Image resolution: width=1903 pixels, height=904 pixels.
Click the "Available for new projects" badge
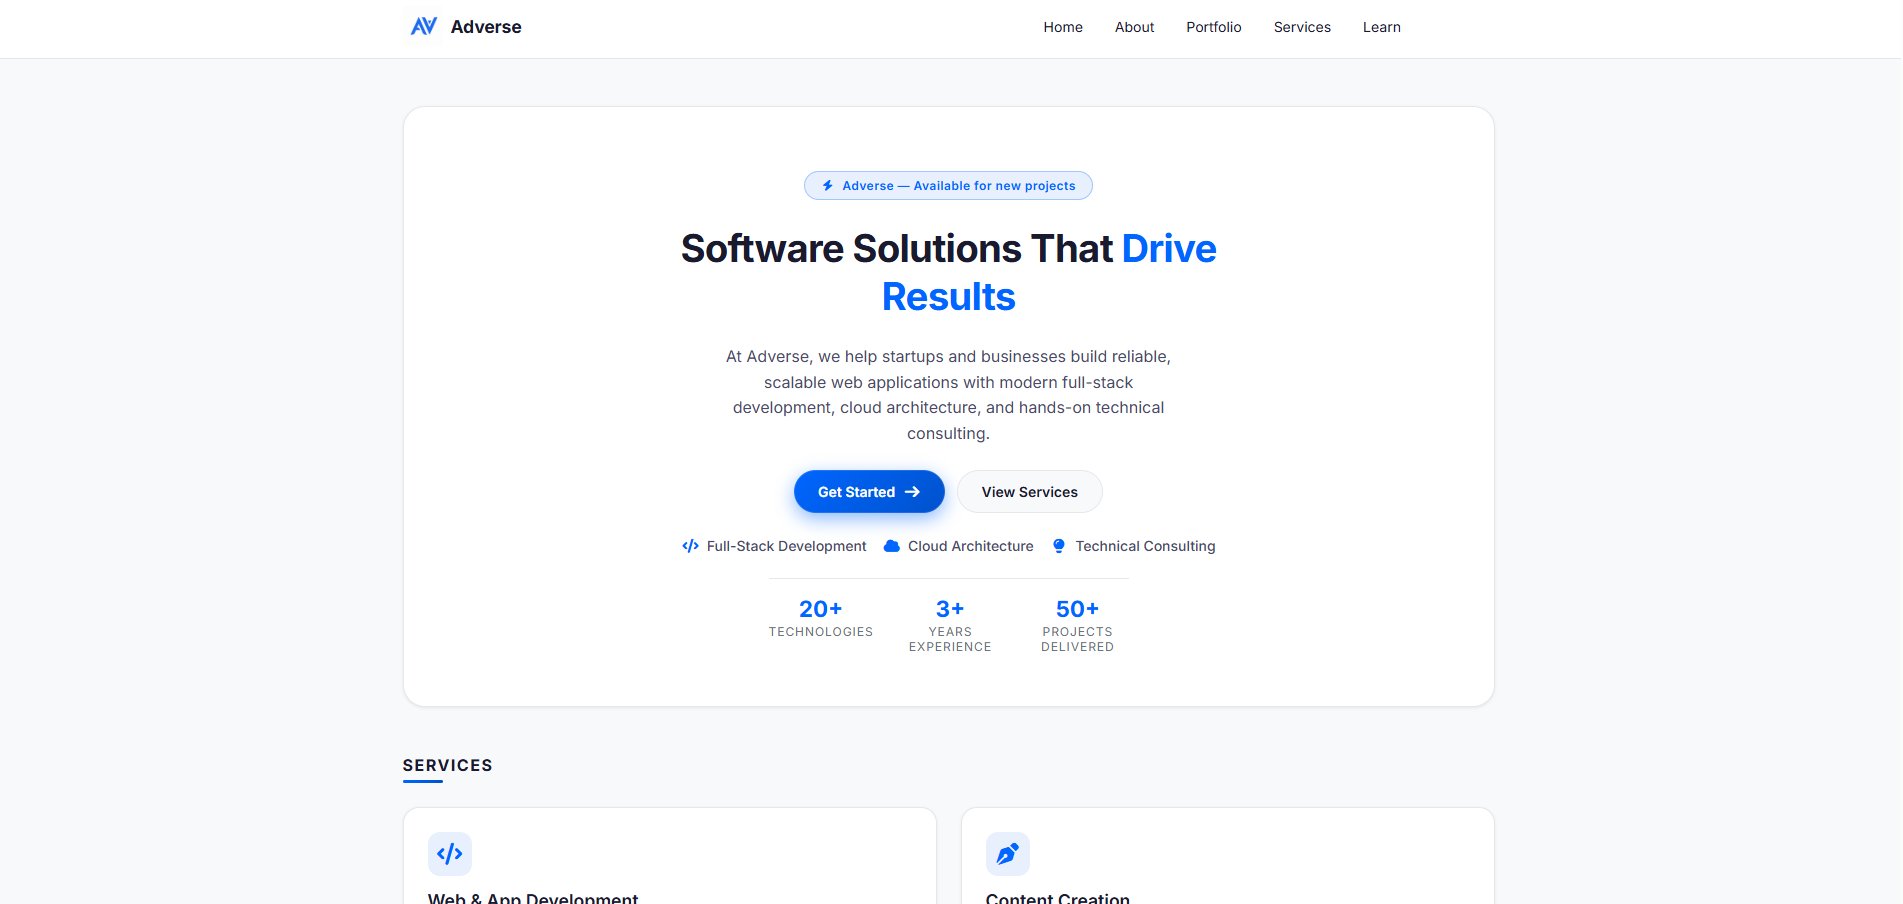948,186
